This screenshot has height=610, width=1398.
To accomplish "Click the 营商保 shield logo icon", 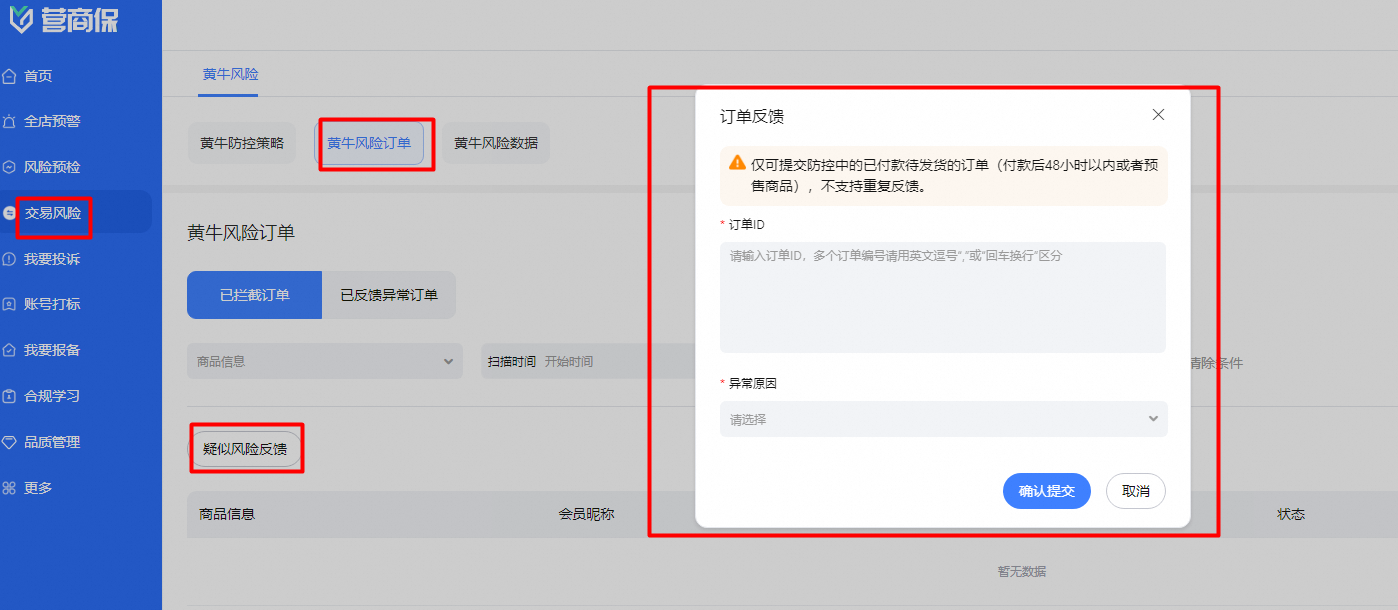I will pos(21,17).
